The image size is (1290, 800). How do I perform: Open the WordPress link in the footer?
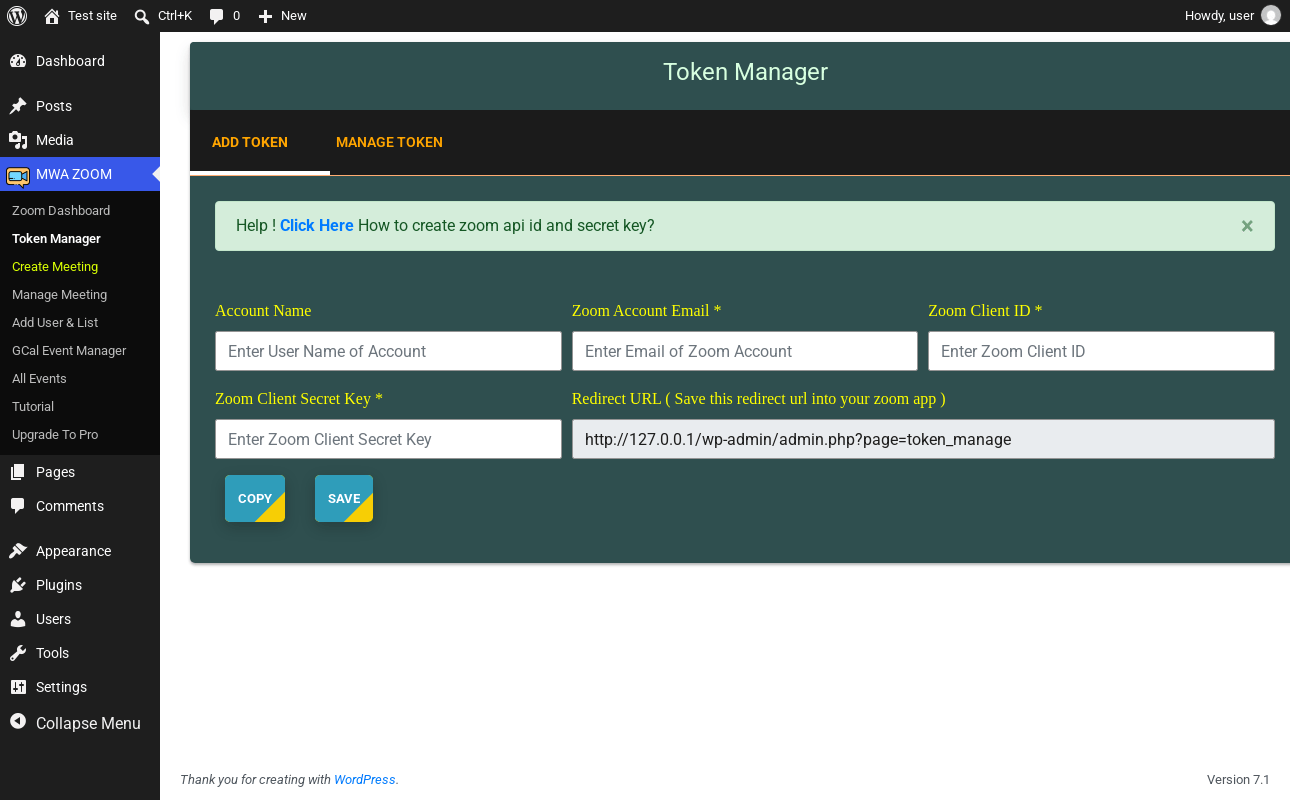pos(365,780)
